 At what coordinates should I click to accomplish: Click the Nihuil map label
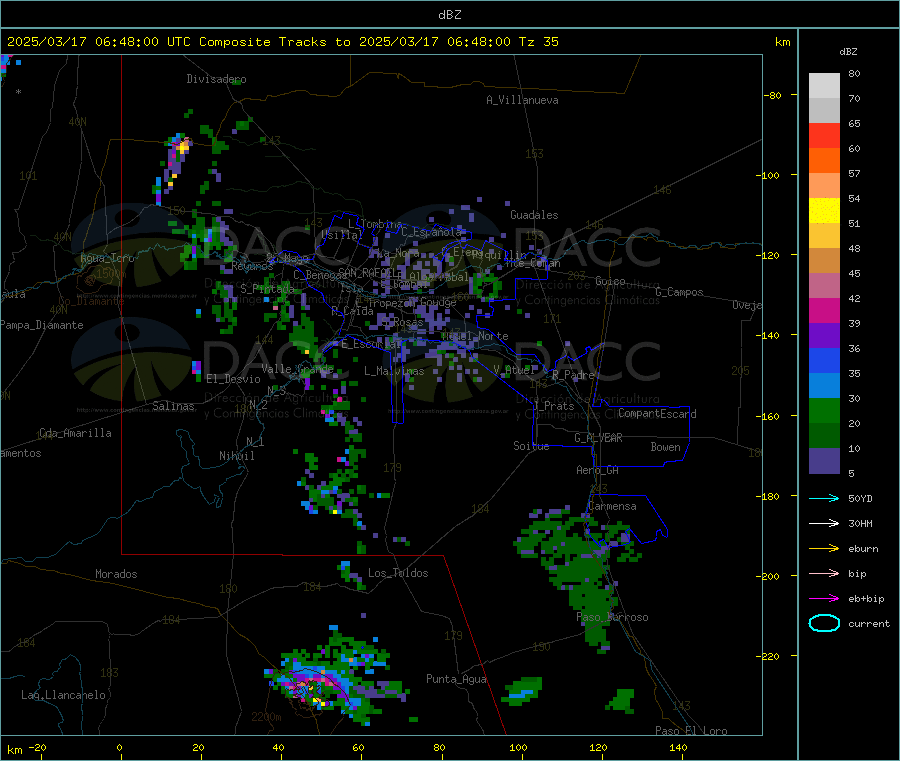[237, 456]
